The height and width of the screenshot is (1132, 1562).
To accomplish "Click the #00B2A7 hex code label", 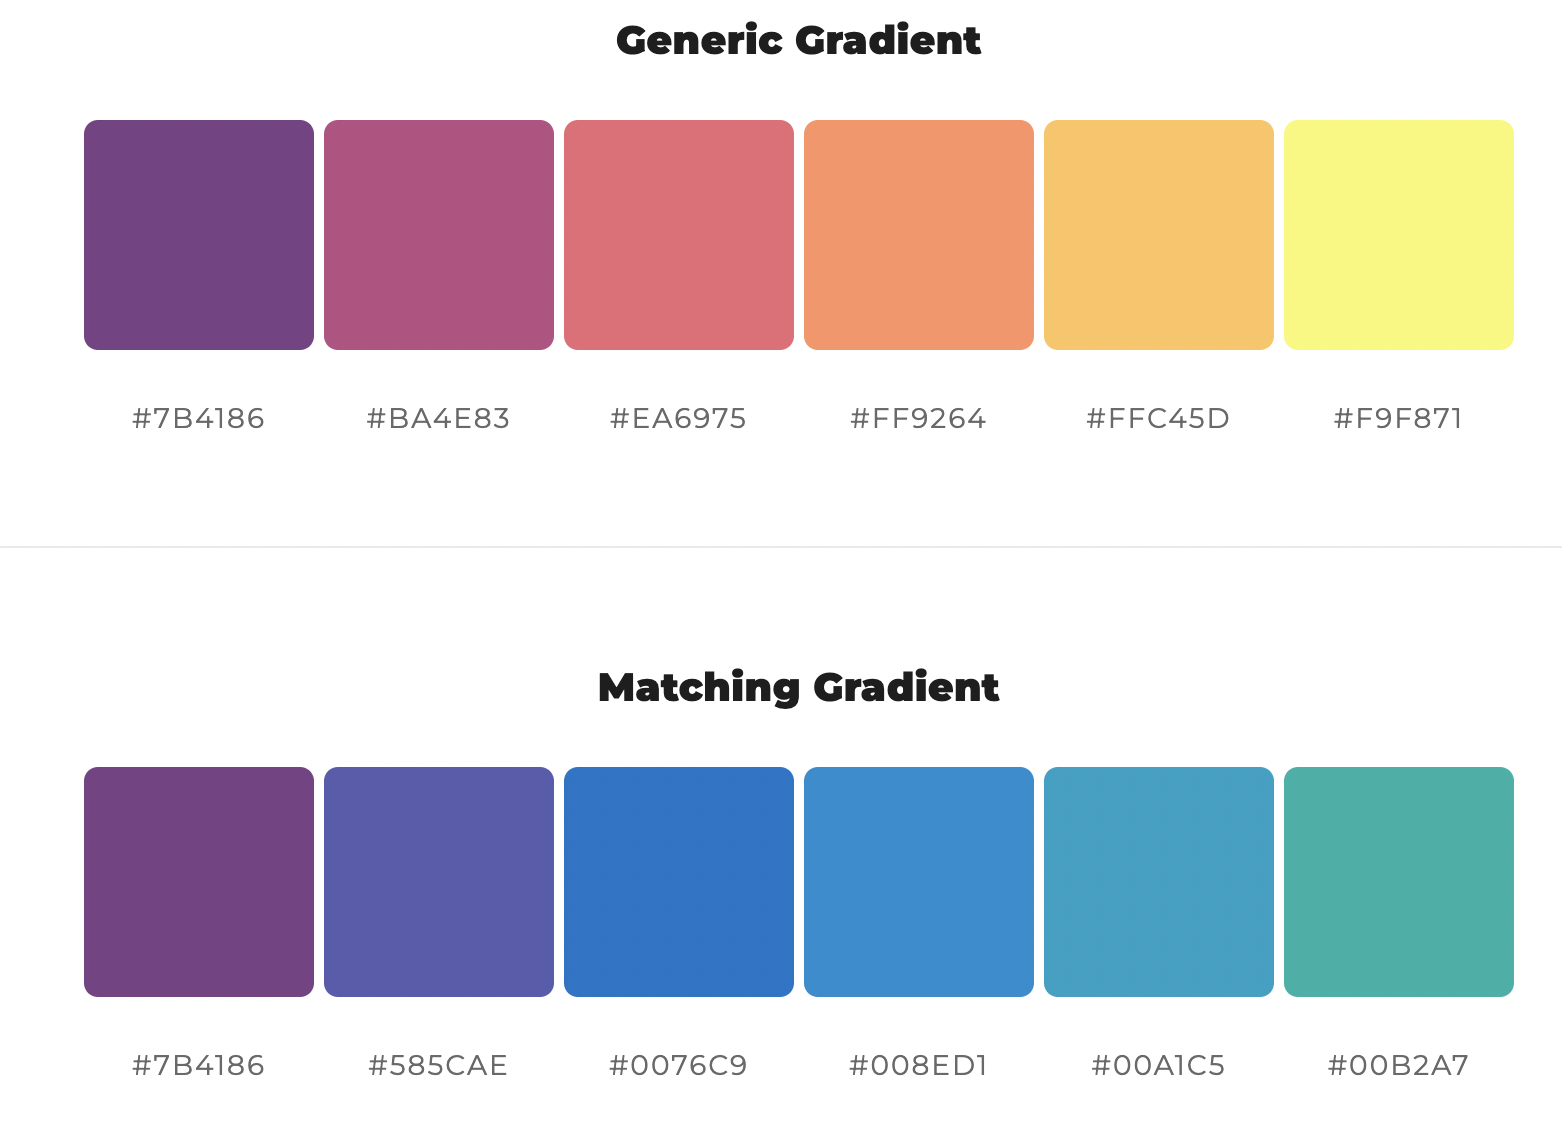I will pos(1399,1065).
